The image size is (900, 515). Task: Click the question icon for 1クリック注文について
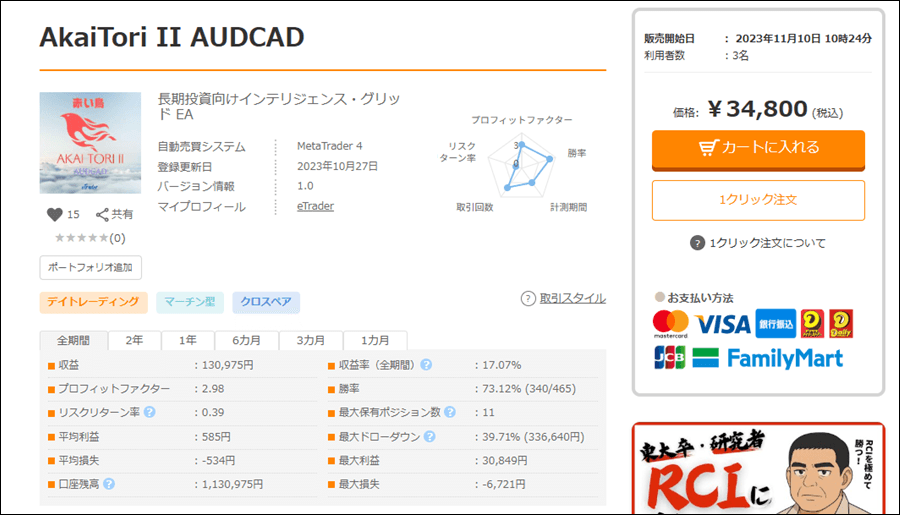coord(697,243)
